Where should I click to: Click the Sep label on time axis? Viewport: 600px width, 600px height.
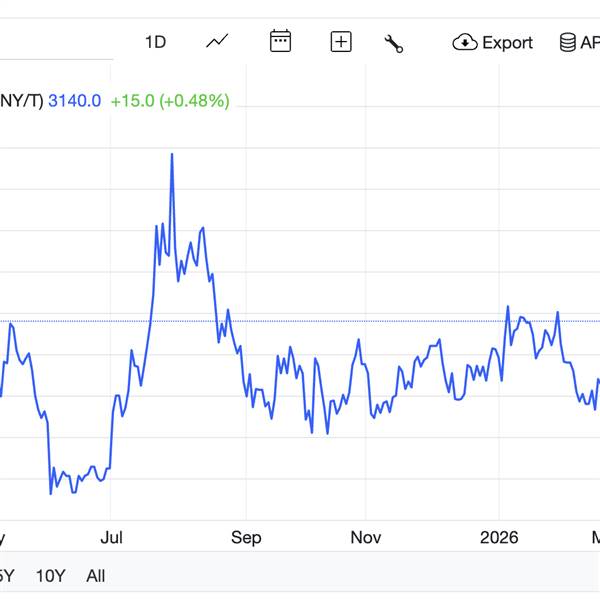coord(246,538)
